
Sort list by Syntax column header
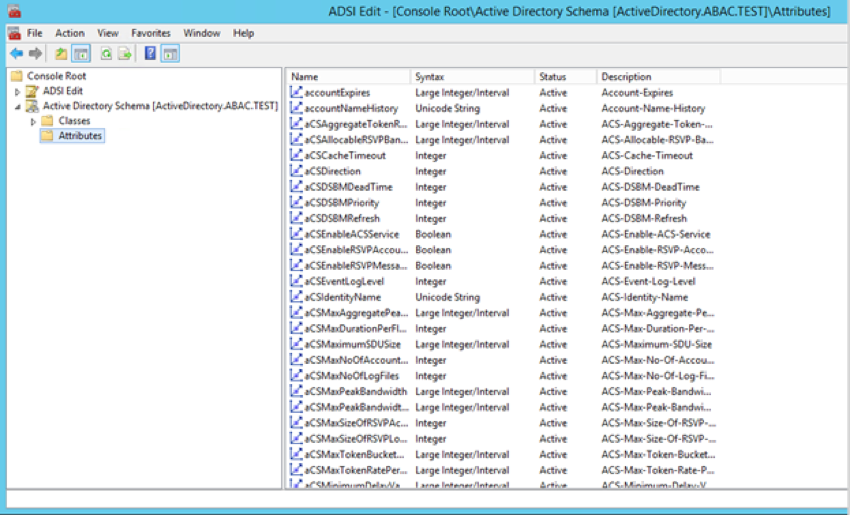coord(473,76)
